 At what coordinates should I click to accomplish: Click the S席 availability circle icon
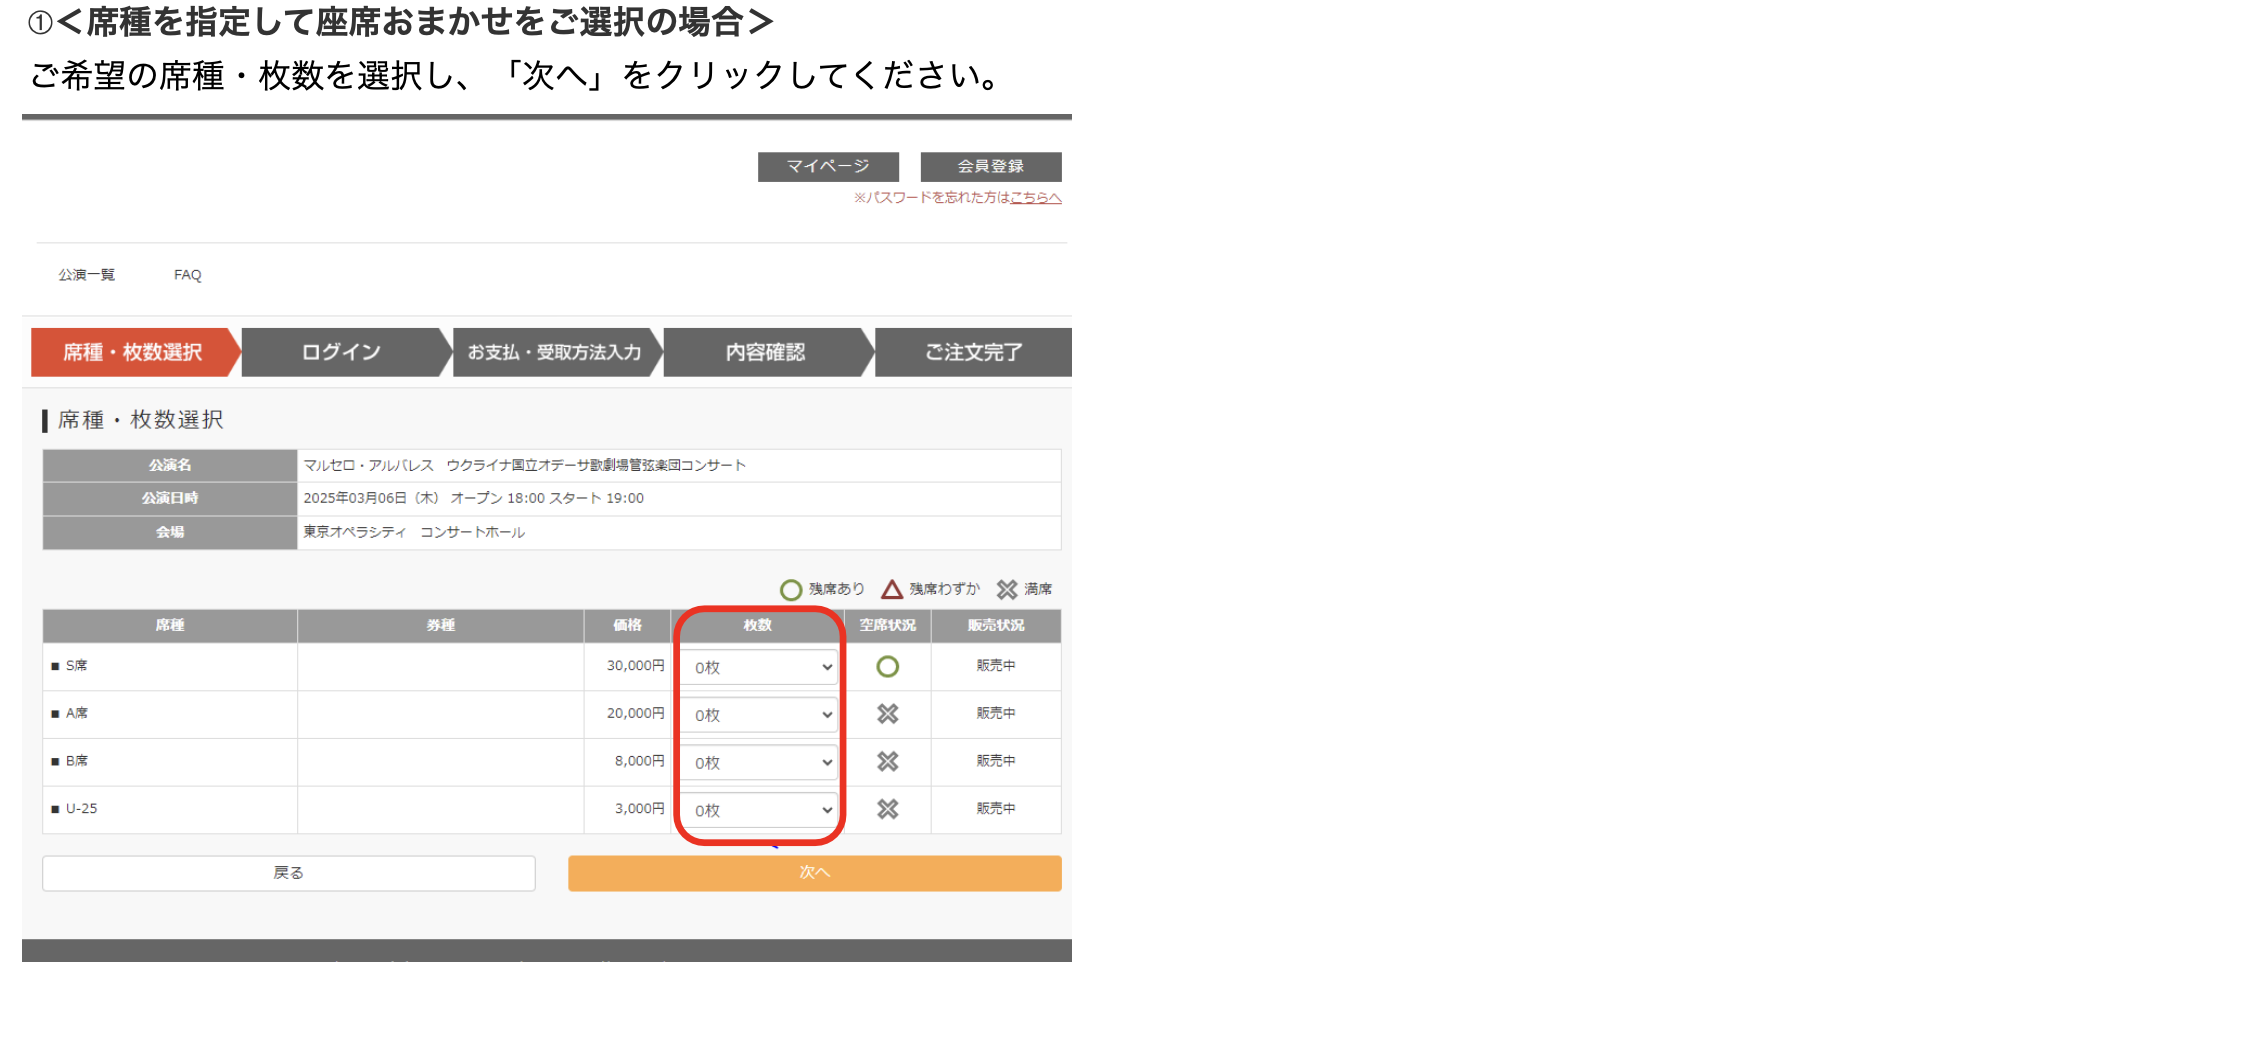887,666
